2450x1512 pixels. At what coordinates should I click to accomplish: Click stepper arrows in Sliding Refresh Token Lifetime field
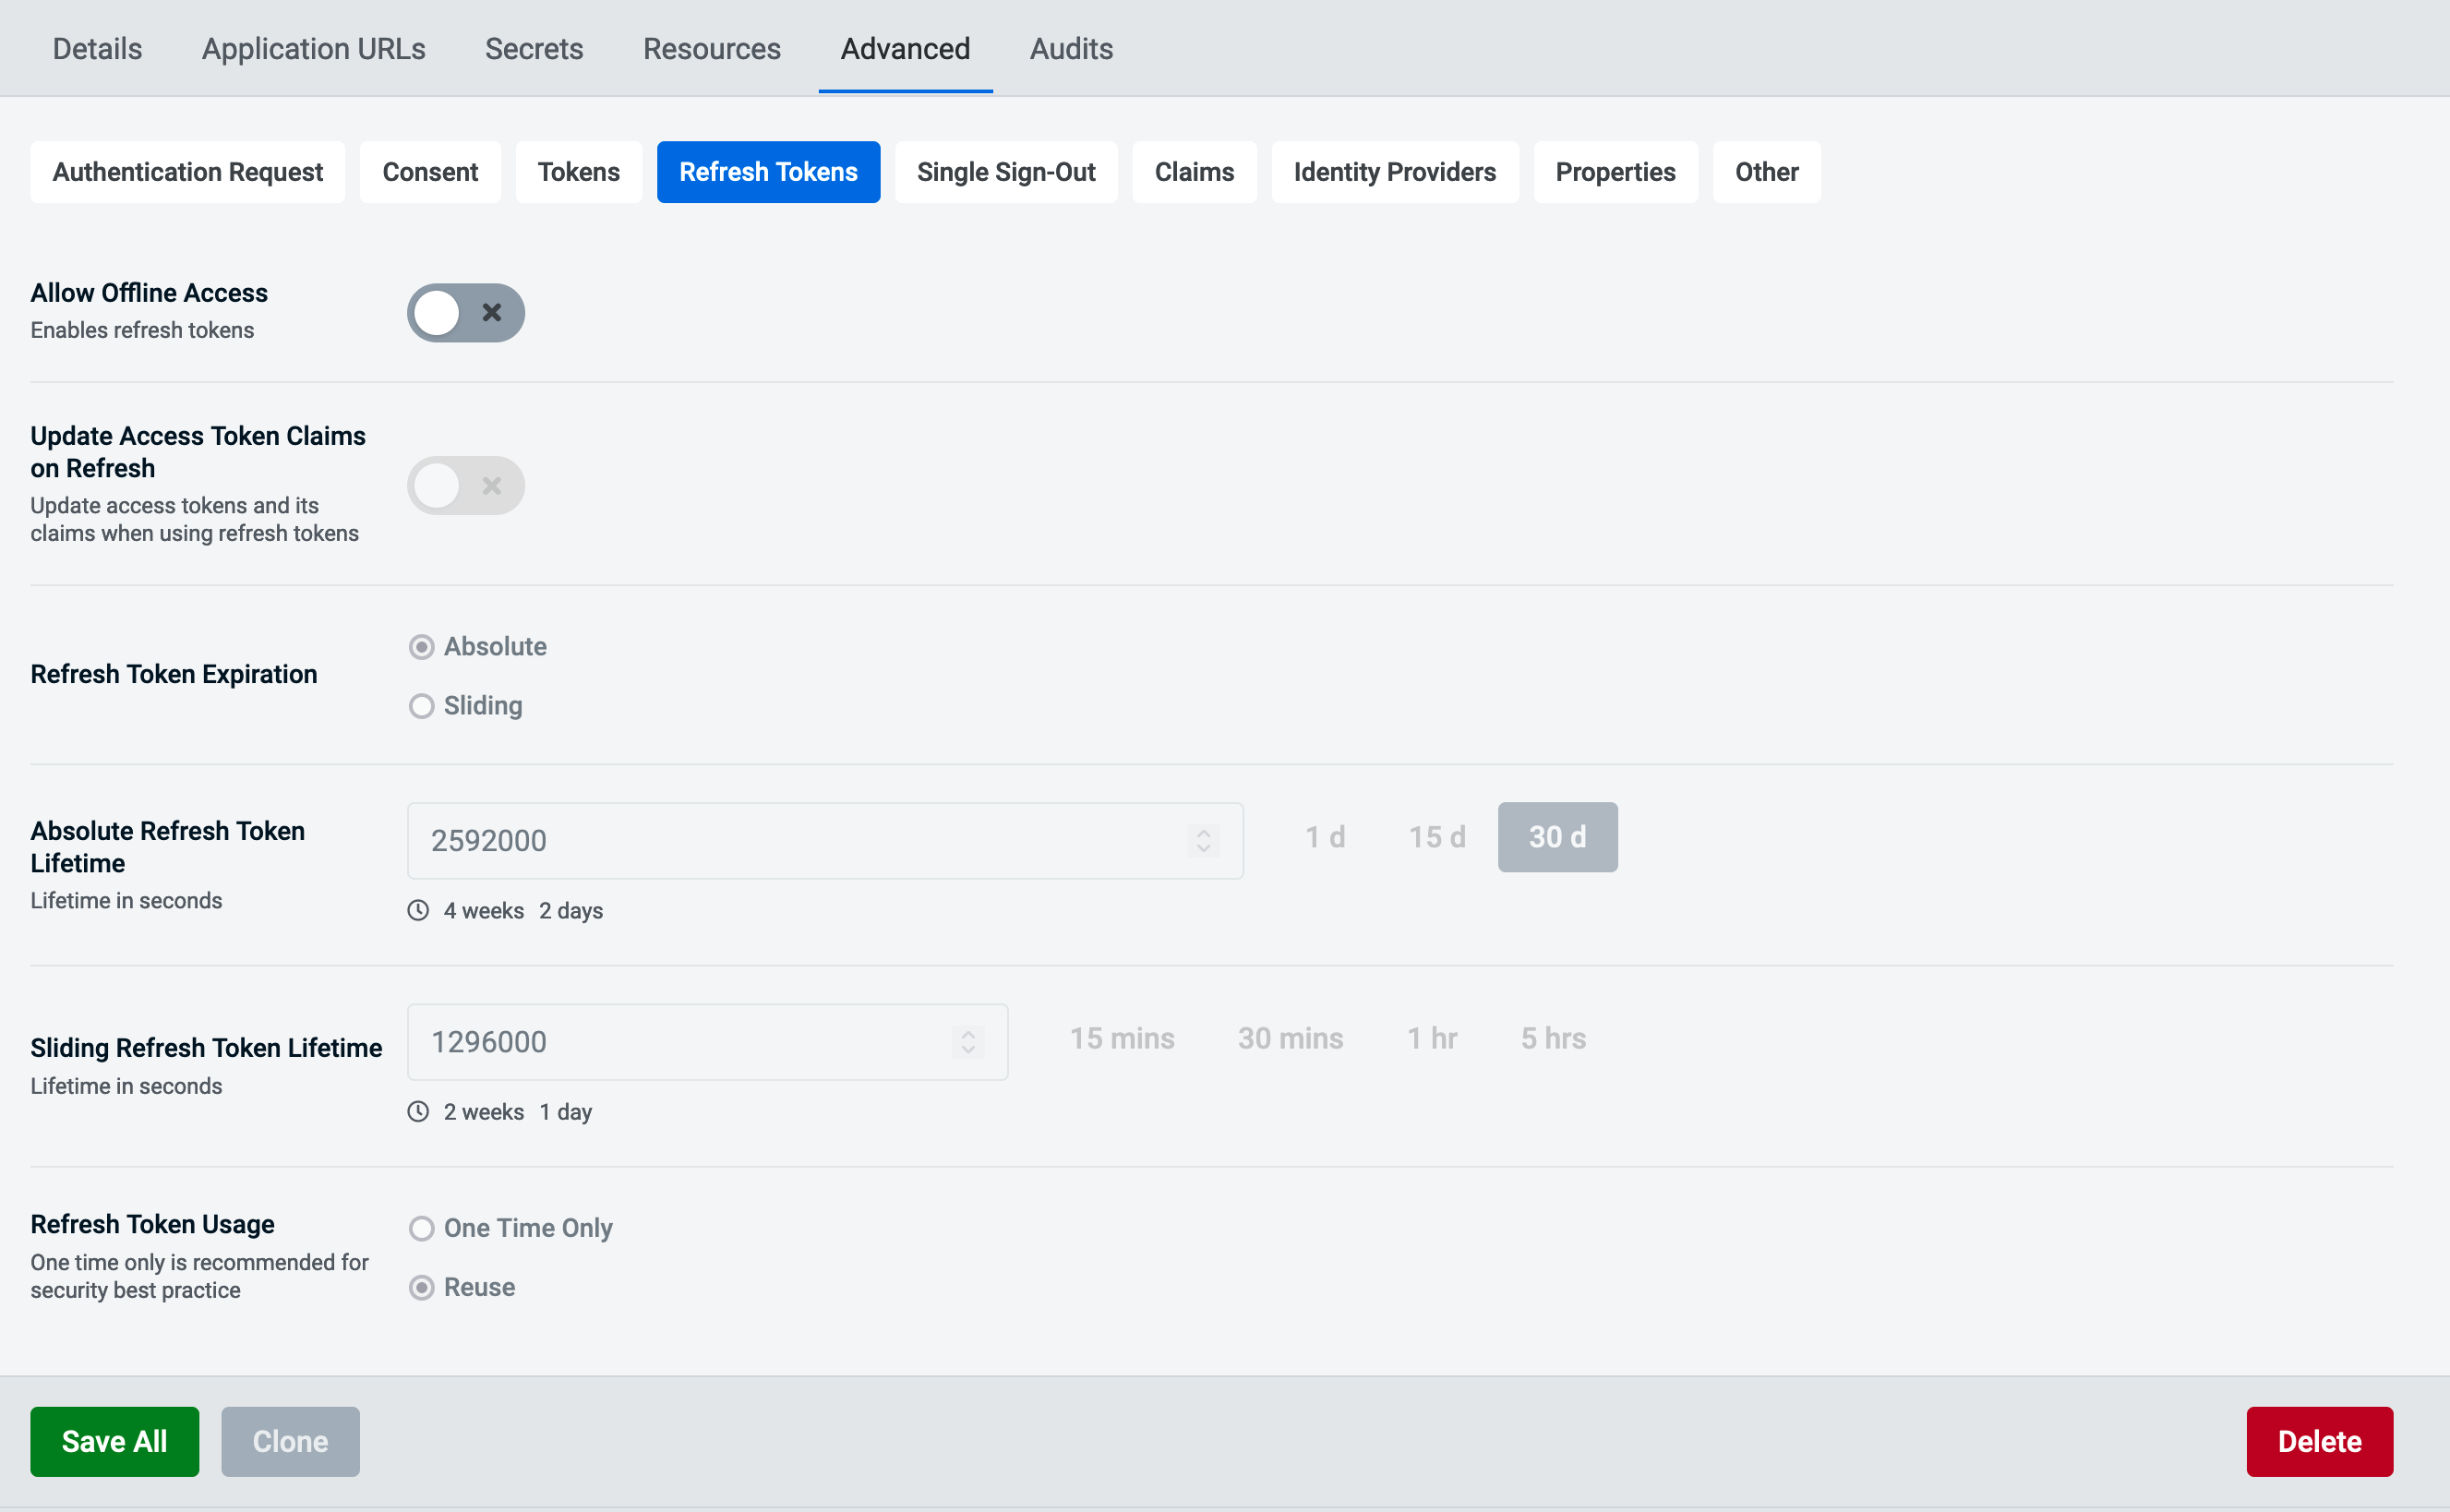[x=967, y=1041]
